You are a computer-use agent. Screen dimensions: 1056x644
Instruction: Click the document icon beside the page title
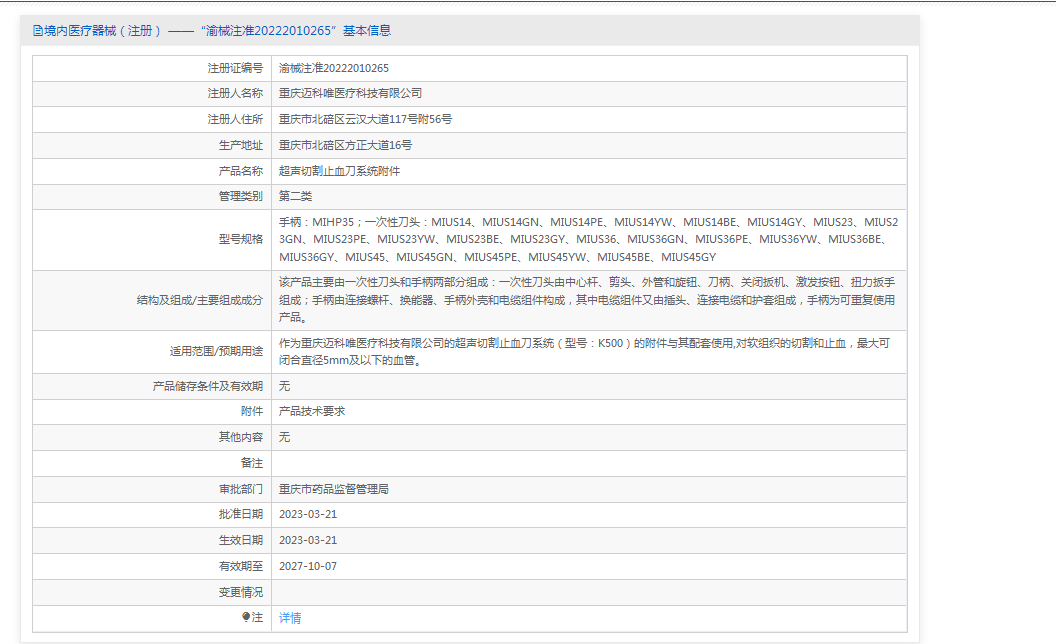(x=38, y=31)
